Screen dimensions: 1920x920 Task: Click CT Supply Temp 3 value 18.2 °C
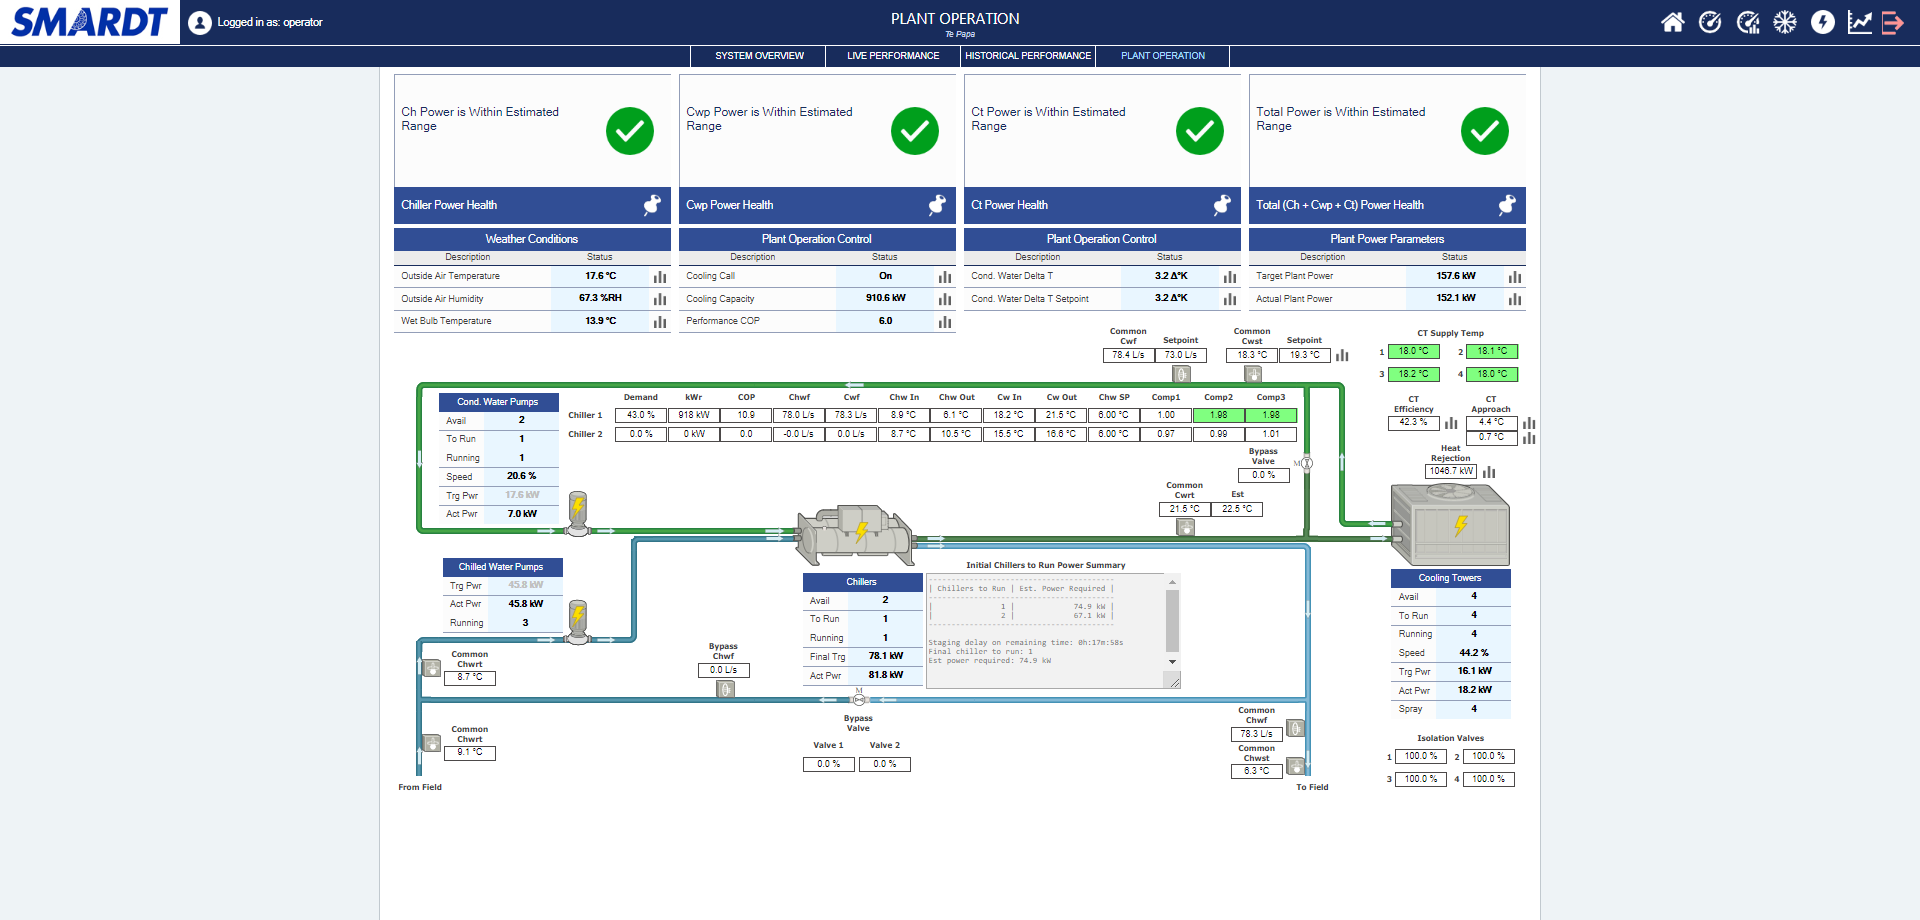[x=1414, y=374]
